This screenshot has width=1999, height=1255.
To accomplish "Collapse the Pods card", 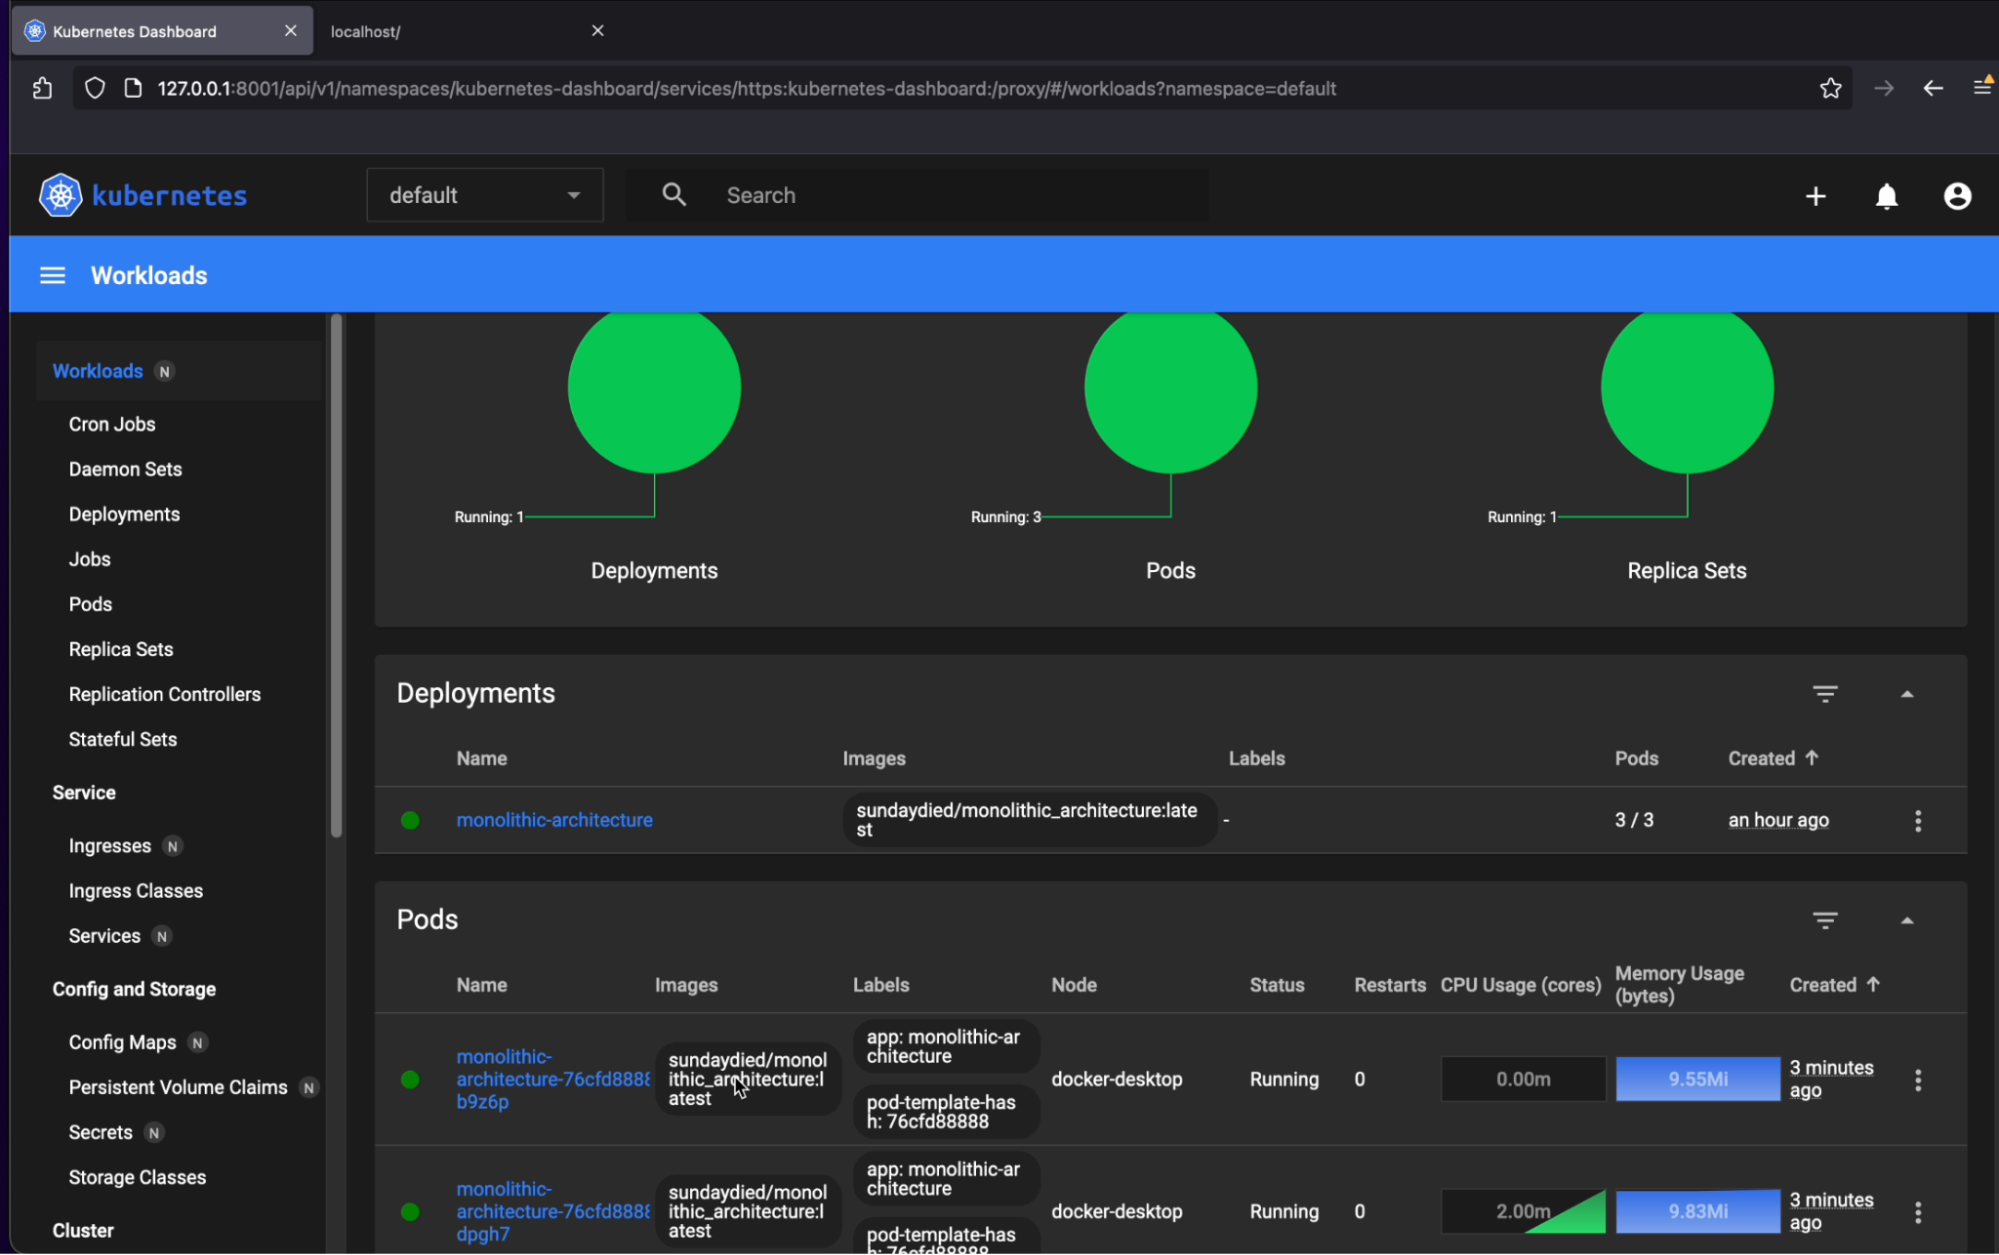I will 1906,920.
